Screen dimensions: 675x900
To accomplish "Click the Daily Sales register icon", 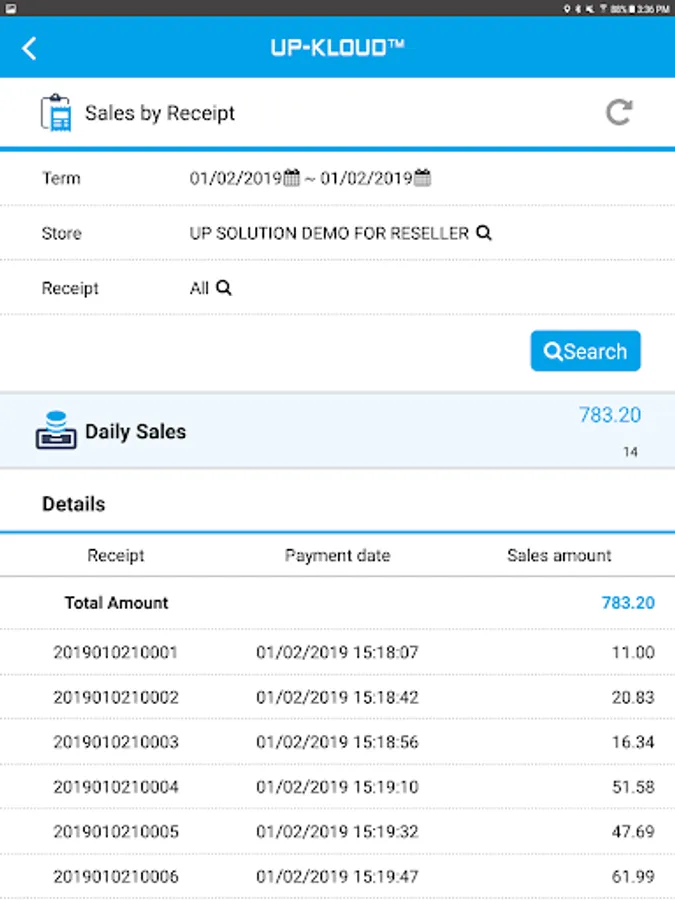I will (x=56, y=430).
